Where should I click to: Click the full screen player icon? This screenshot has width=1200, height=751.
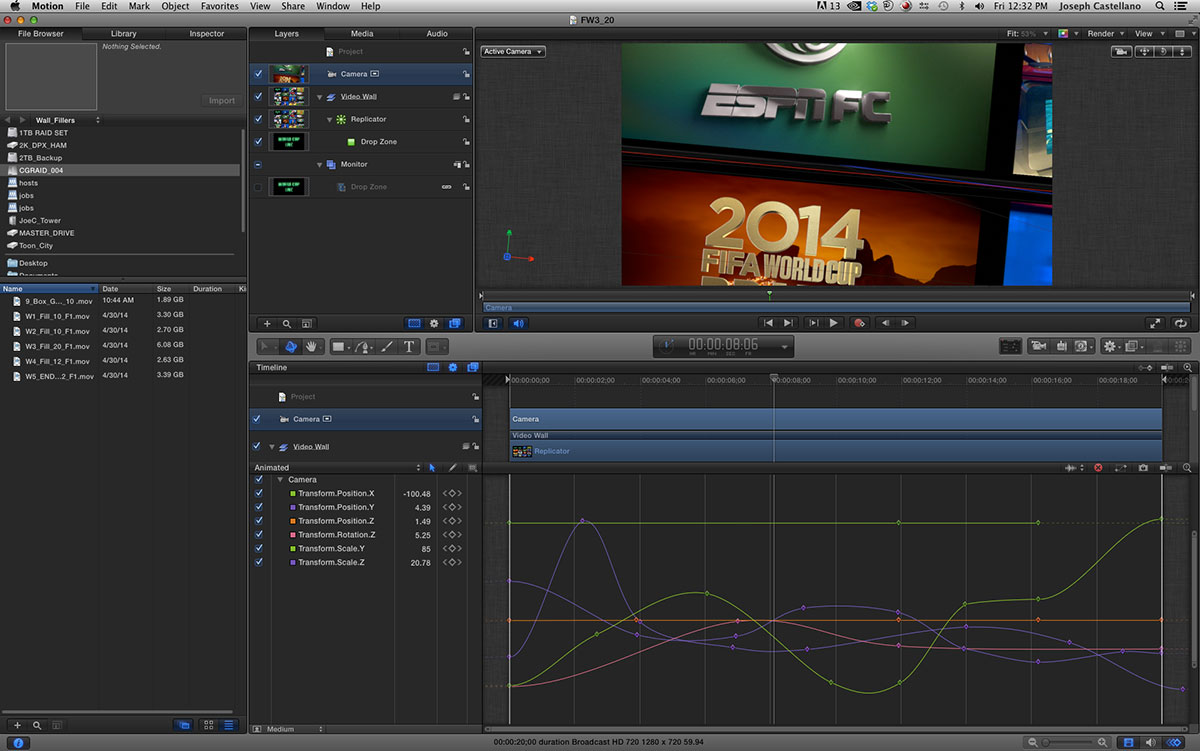(1155, 323)
